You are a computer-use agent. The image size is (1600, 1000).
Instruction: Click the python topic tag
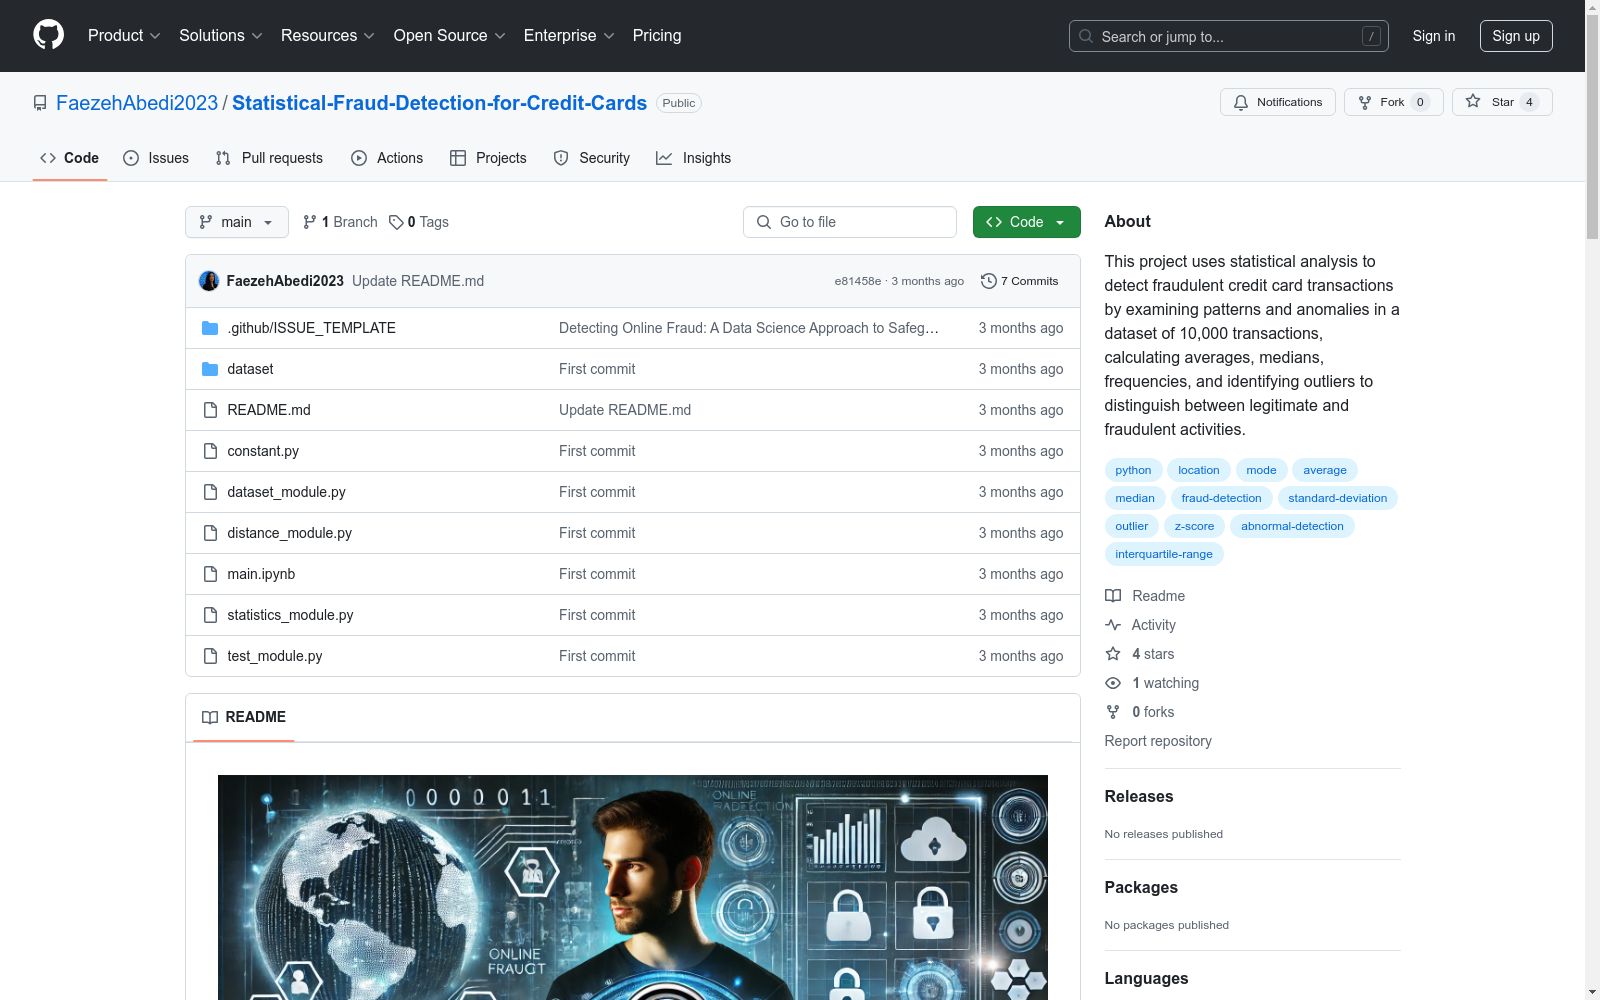pyautogui.click(x=1133, y=470)
